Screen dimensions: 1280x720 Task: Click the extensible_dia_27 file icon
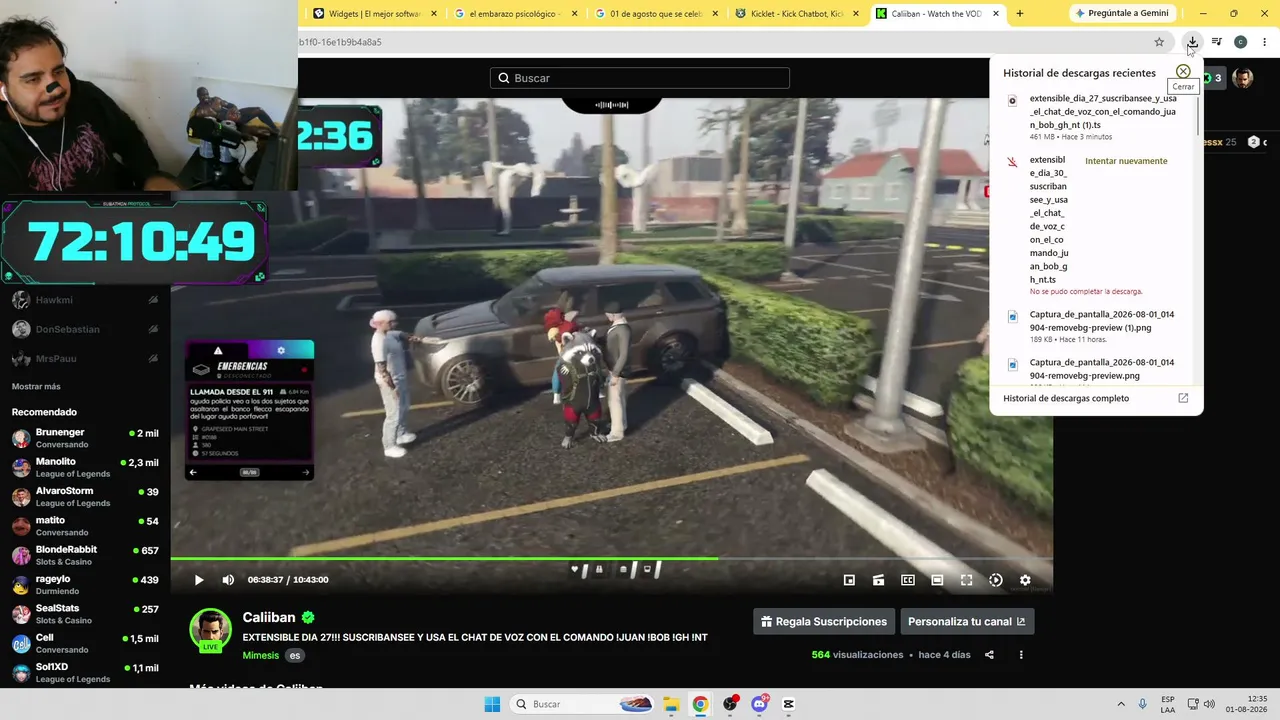[x=1012, y=100]
